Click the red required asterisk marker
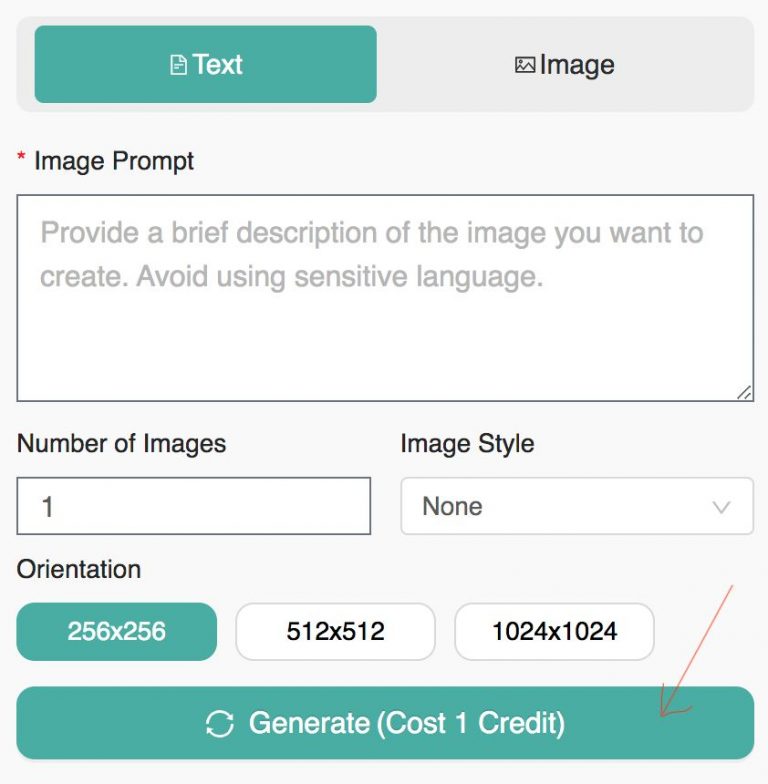Image resolution: width=768 pixels, height=784 pixels. 21,156
